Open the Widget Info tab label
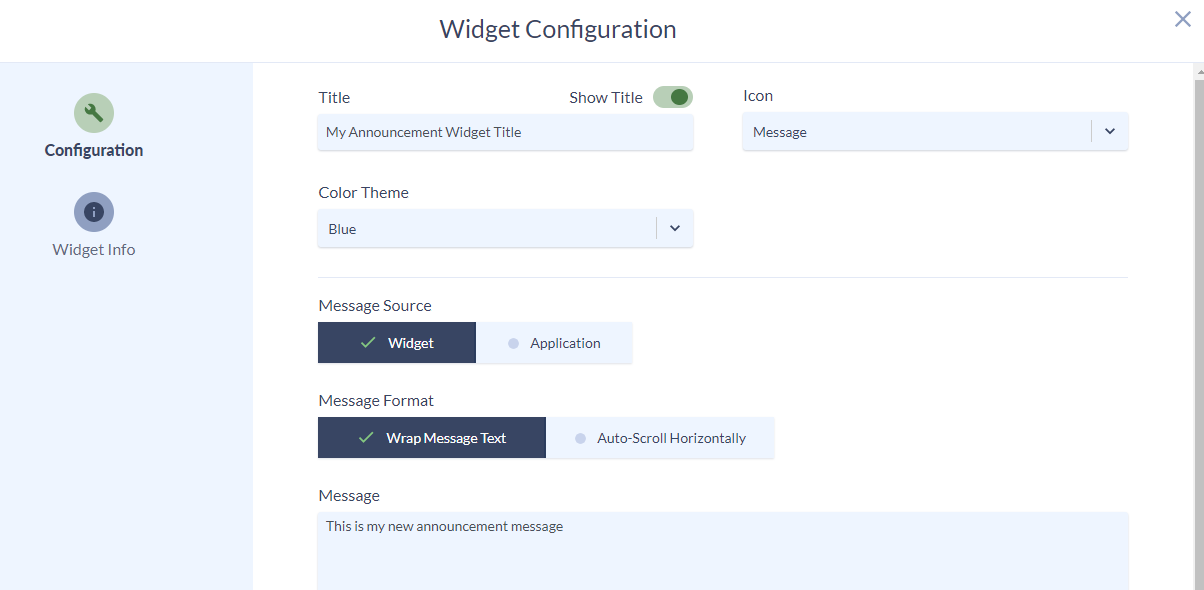The width and height of the screenshot is (1204, 590). (x=94, y=250)
